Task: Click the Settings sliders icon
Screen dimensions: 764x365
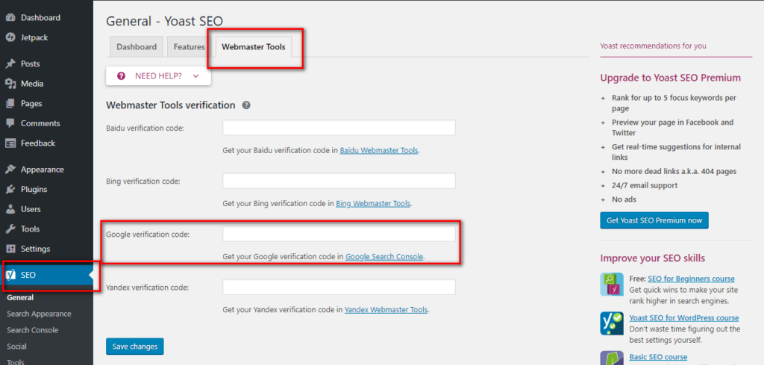Action: pyautogui.click(x=11, y=249)
